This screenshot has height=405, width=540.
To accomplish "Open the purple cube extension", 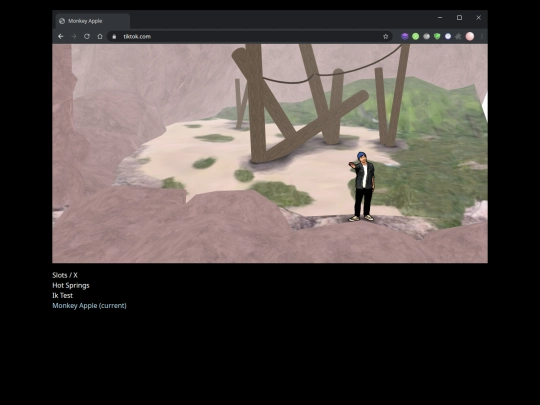I will (405, 37).
